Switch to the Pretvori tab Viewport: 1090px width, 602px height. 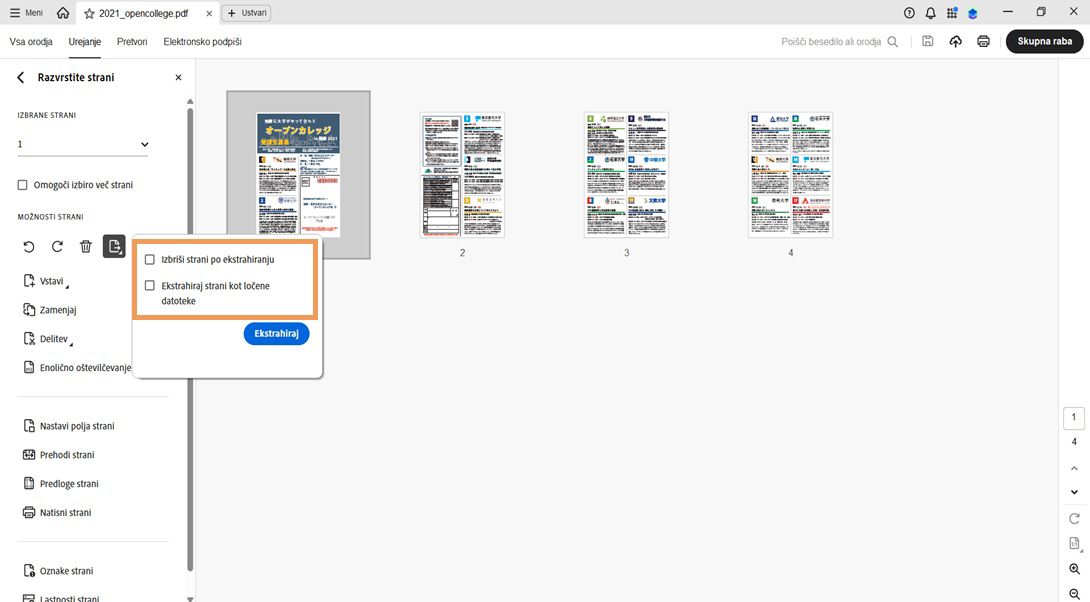[132, 42]
